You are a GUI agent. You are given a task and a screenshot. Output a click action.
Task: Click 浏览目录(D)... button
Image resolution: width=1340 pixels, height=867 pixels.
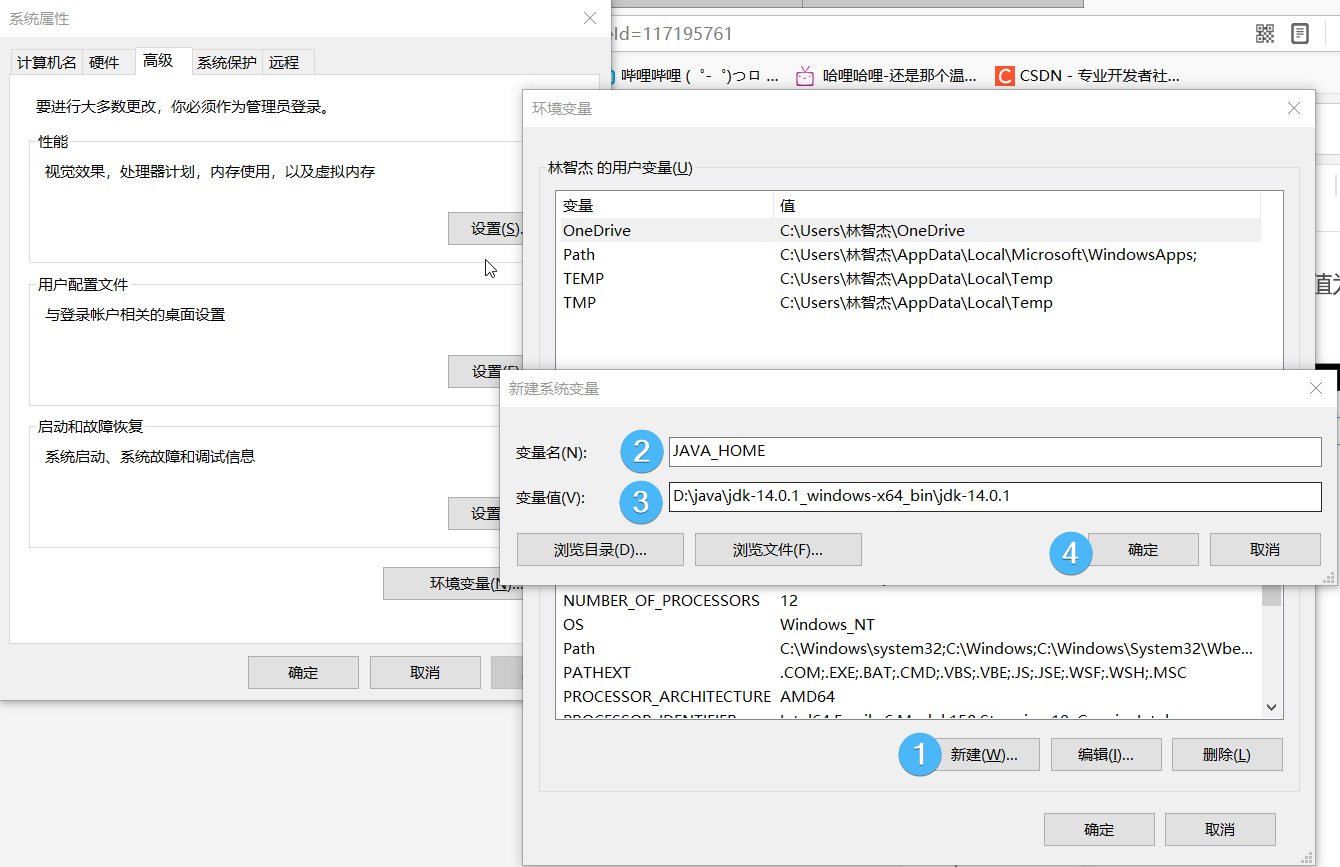coord(600,549)
